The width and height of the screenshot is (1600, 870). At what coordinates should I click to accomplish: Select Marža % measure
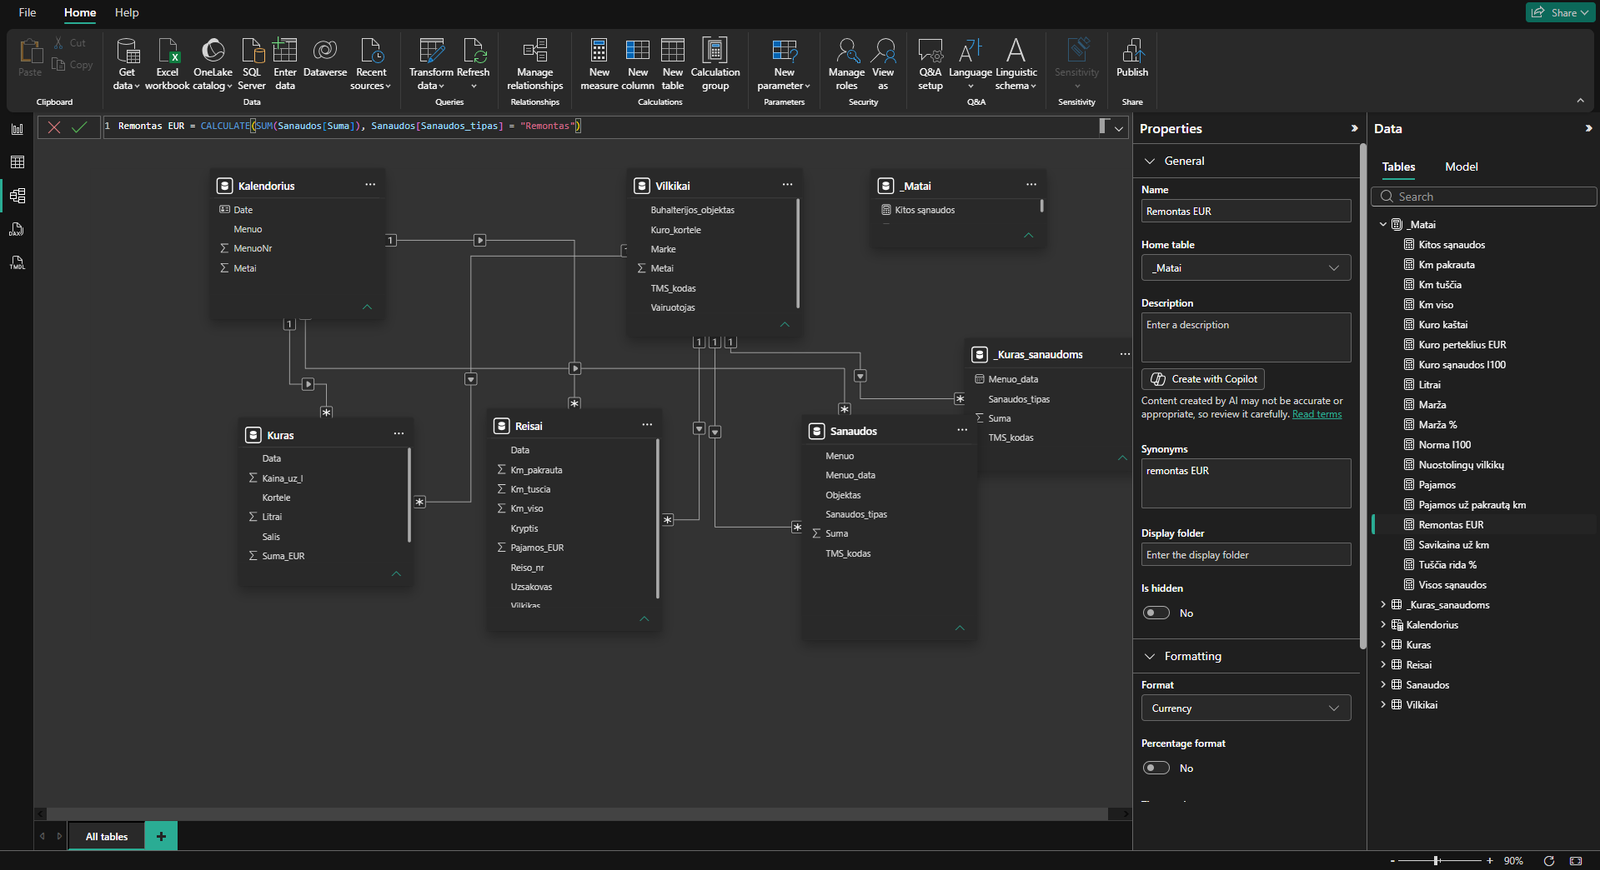(x=1437, y=425)
